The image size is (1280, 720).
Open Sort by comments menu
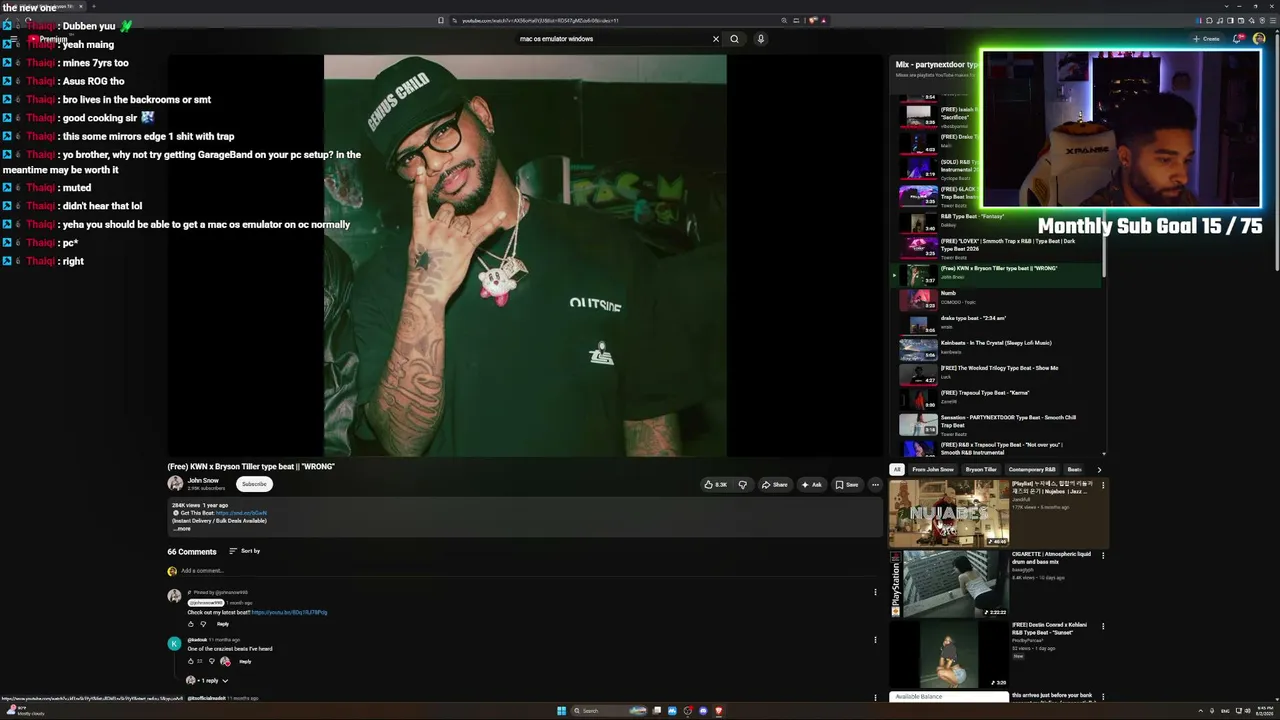(x=244, y=551)
